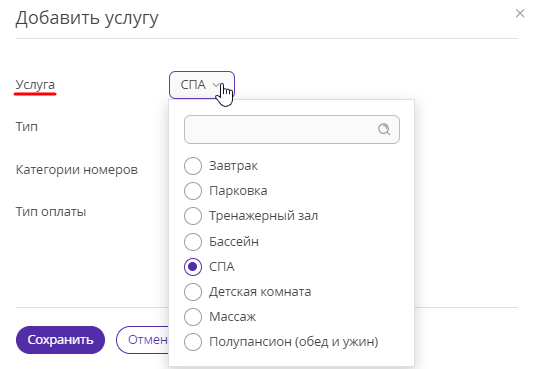Click the Тип field label
535x369 pixels.
point(27,127)
